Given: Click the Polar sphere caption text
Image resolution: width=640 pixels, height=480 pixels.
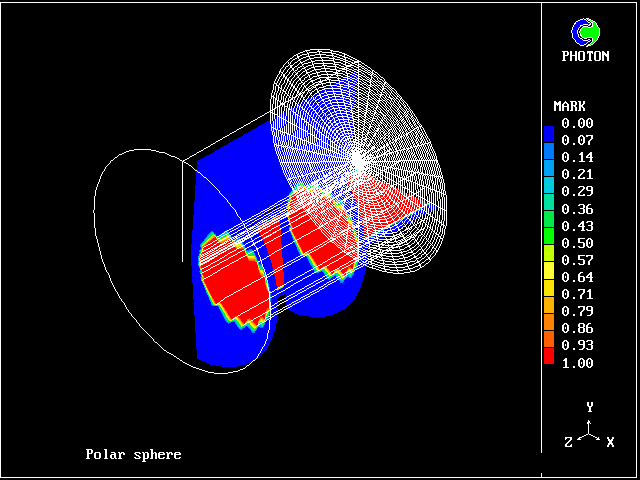Looking at the screenshot, I should 133,455.
